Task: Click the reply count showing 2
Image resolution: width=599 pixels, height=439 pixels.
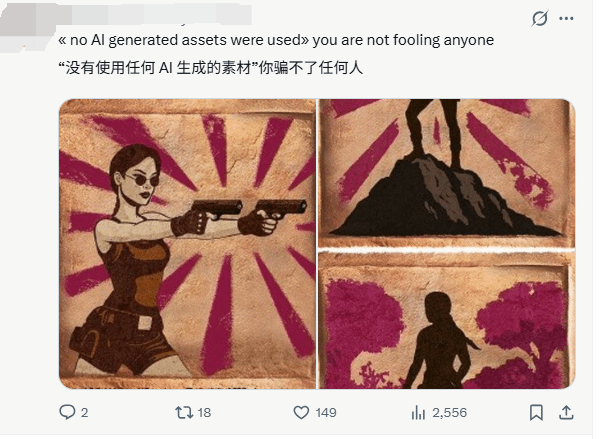Action: coord(84,413)
